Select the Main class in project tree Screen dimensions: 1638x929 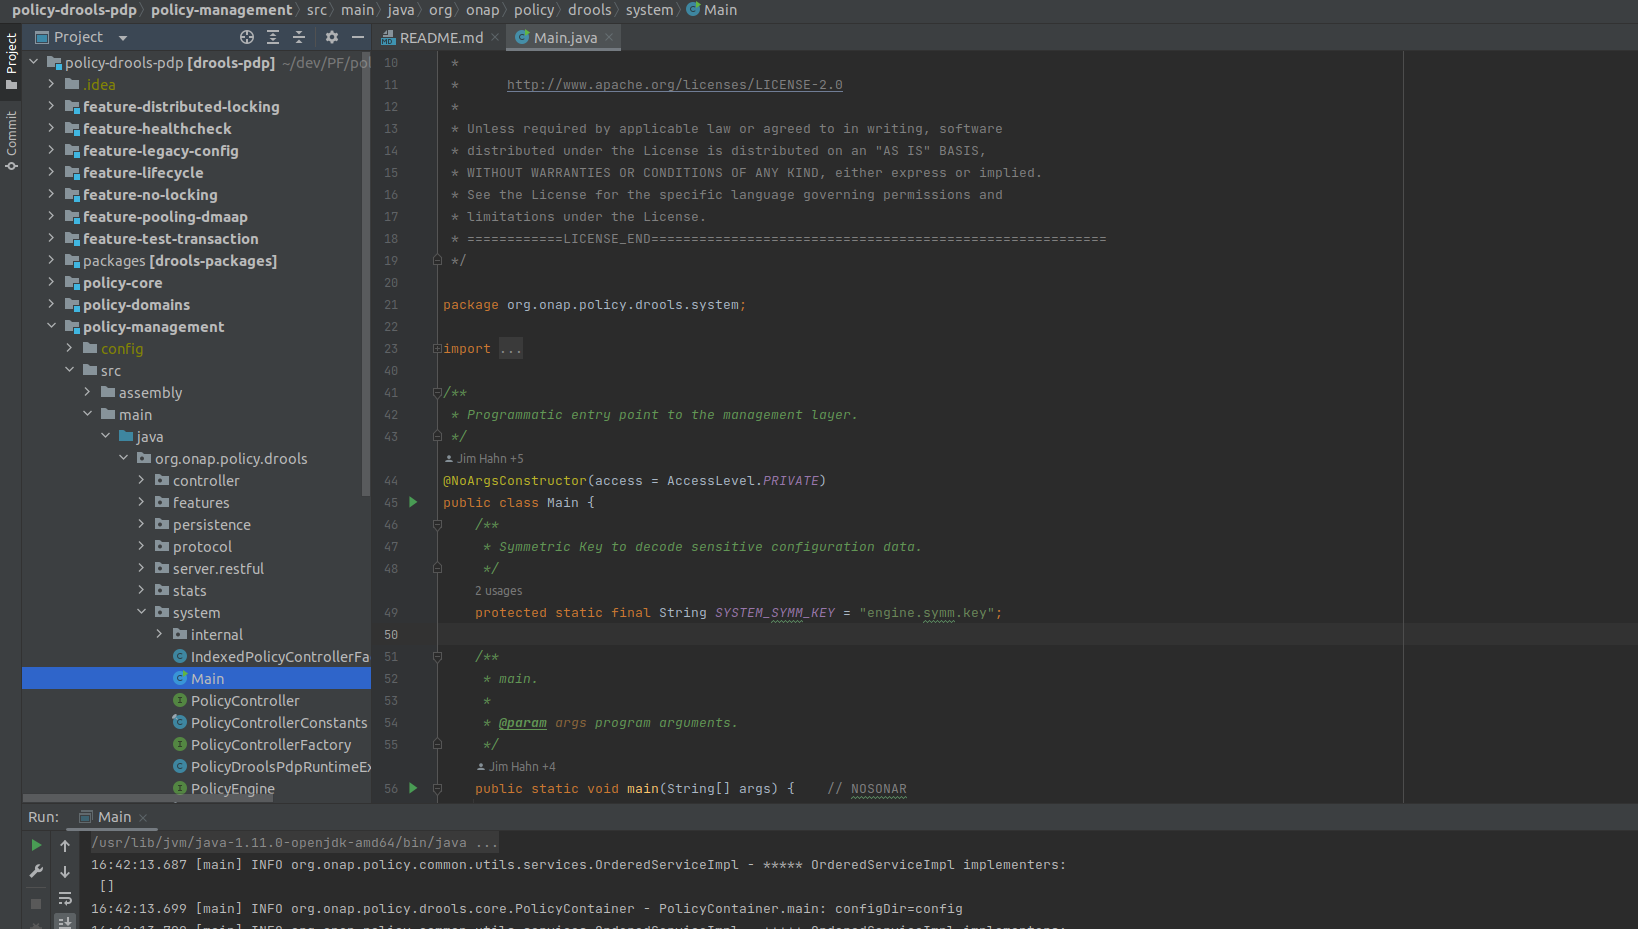point(196,678)
